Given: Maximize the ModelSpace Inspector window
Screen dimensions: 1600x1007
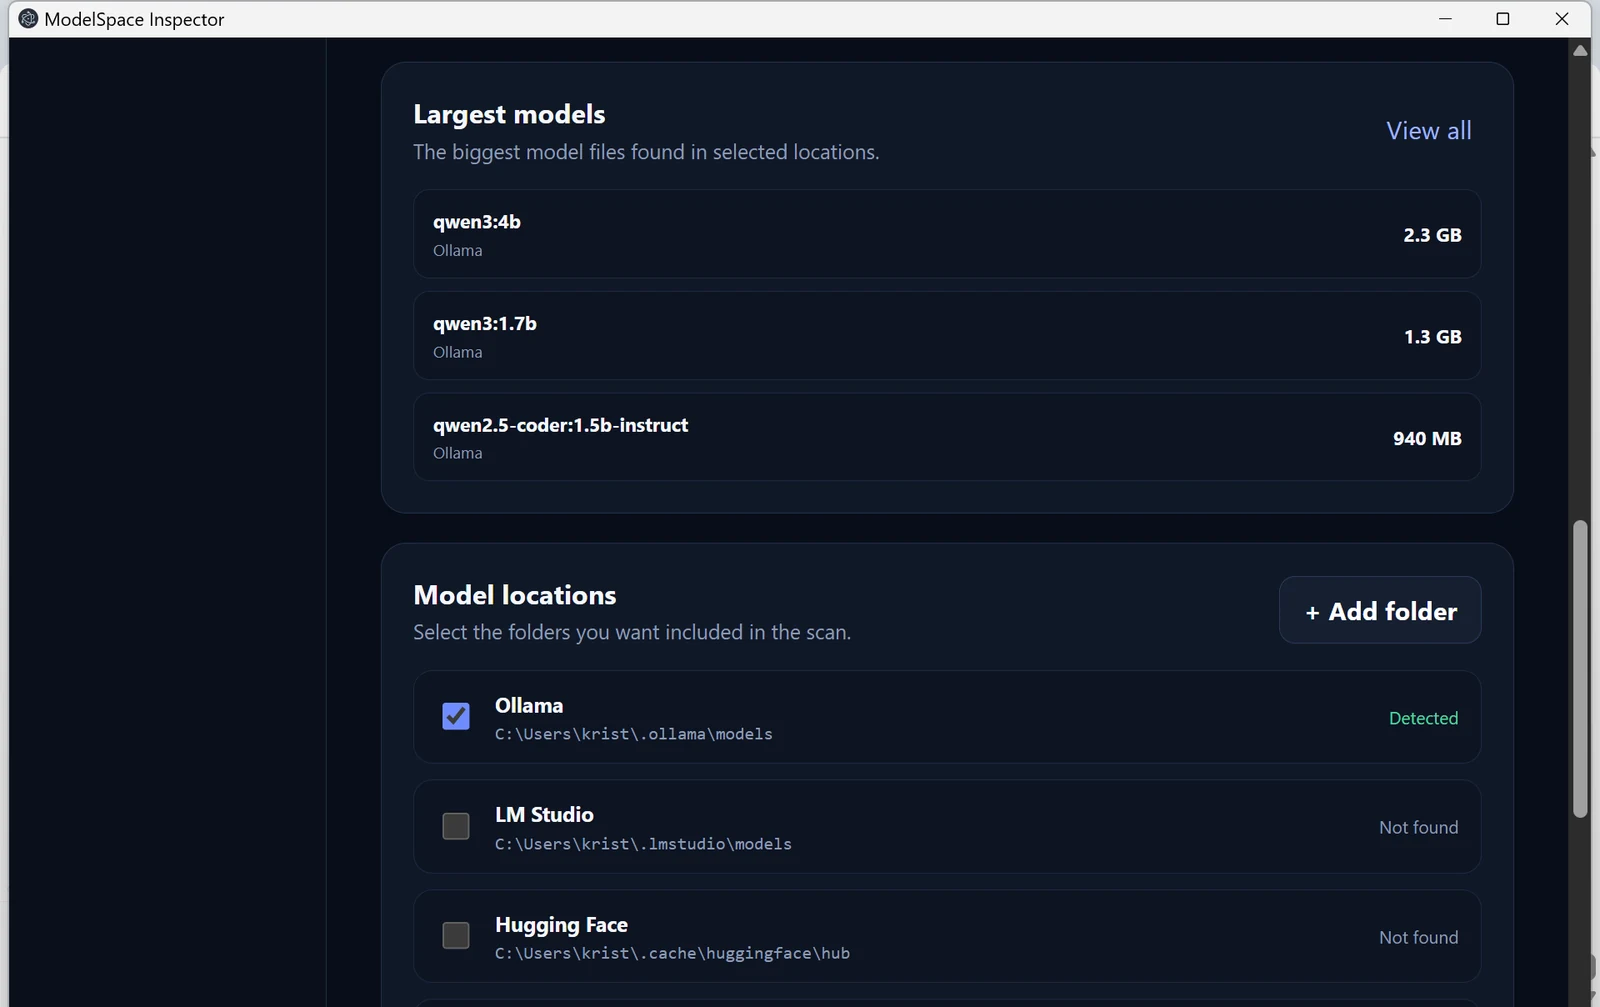Looking at the screenshot, I should [x=1502, y=19].
